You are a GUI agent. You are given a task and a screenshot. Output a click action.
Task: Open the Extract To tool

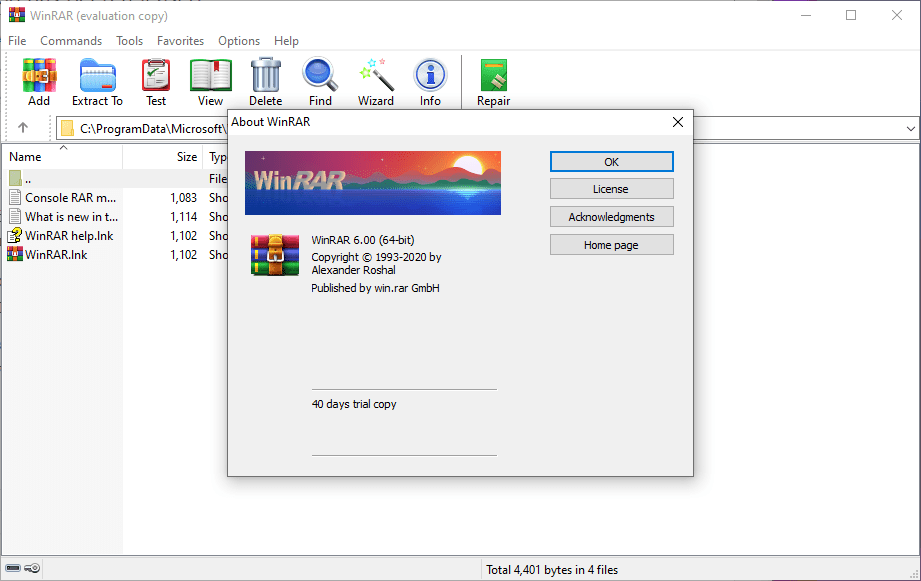pyautogui.click(x=97, y=81)
